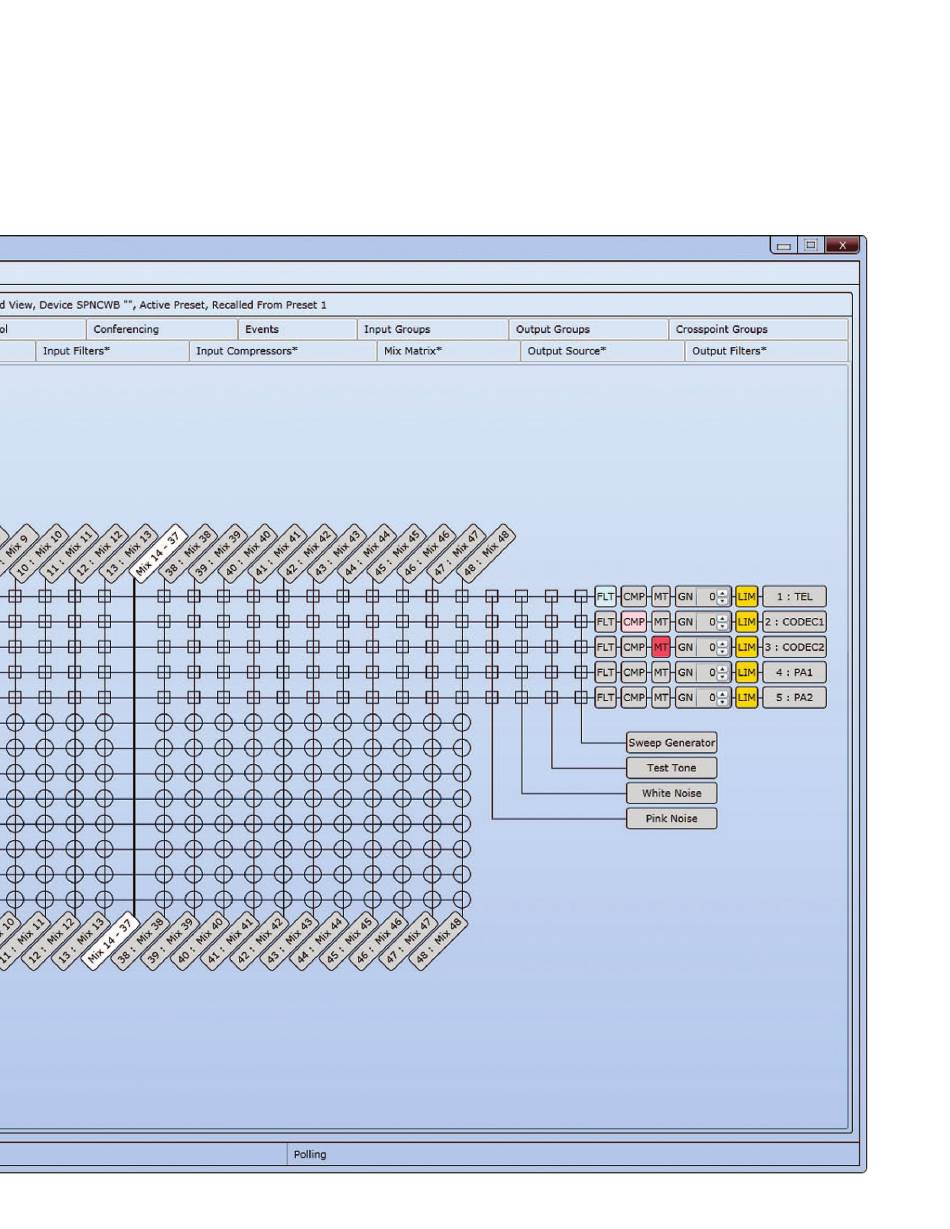Open the CMP block on the 5 : PA2 row
Image resolution: width=950 pixels, height=1229 pixels.
[x=634, y=698]
